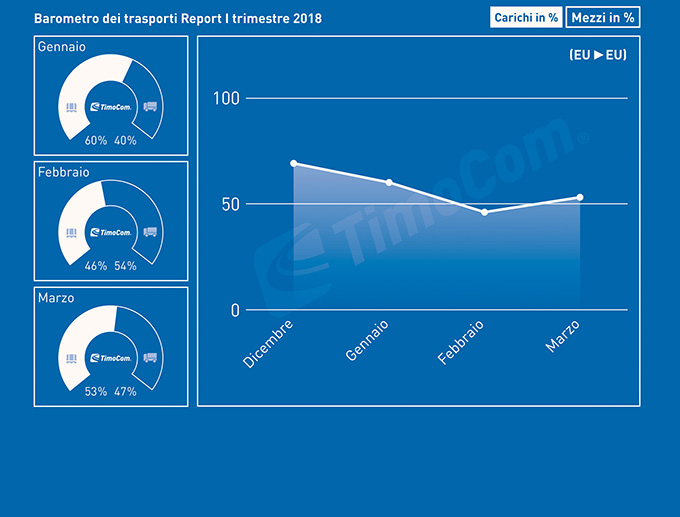This screenshot has height=517, width=680.
Task: Click the TimoCom logo in the Gennaio gauge
Action: click(111, 107)
